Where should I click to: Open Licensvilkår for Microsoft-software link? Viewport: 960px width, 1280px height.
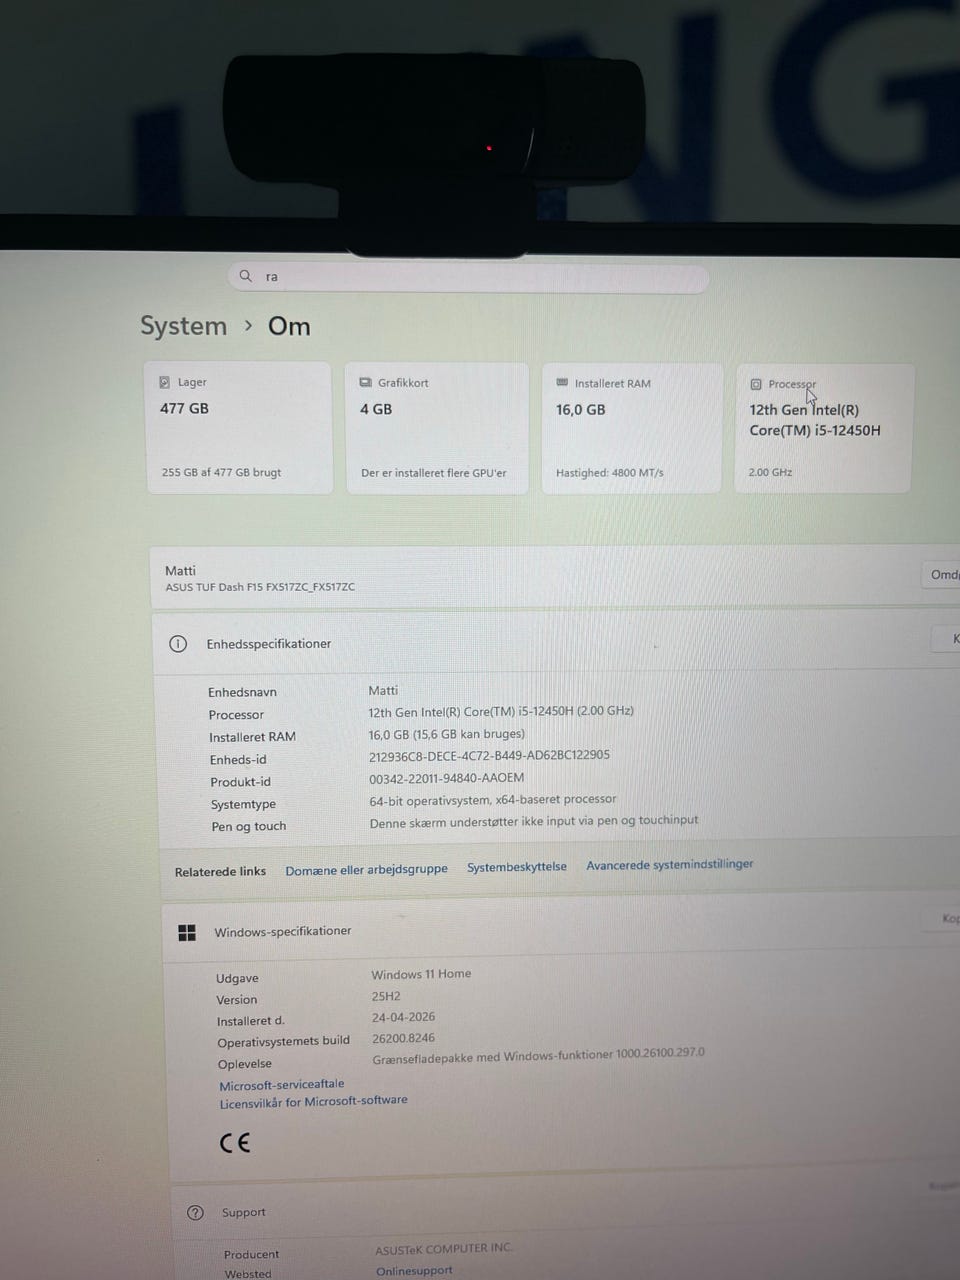314,1102
